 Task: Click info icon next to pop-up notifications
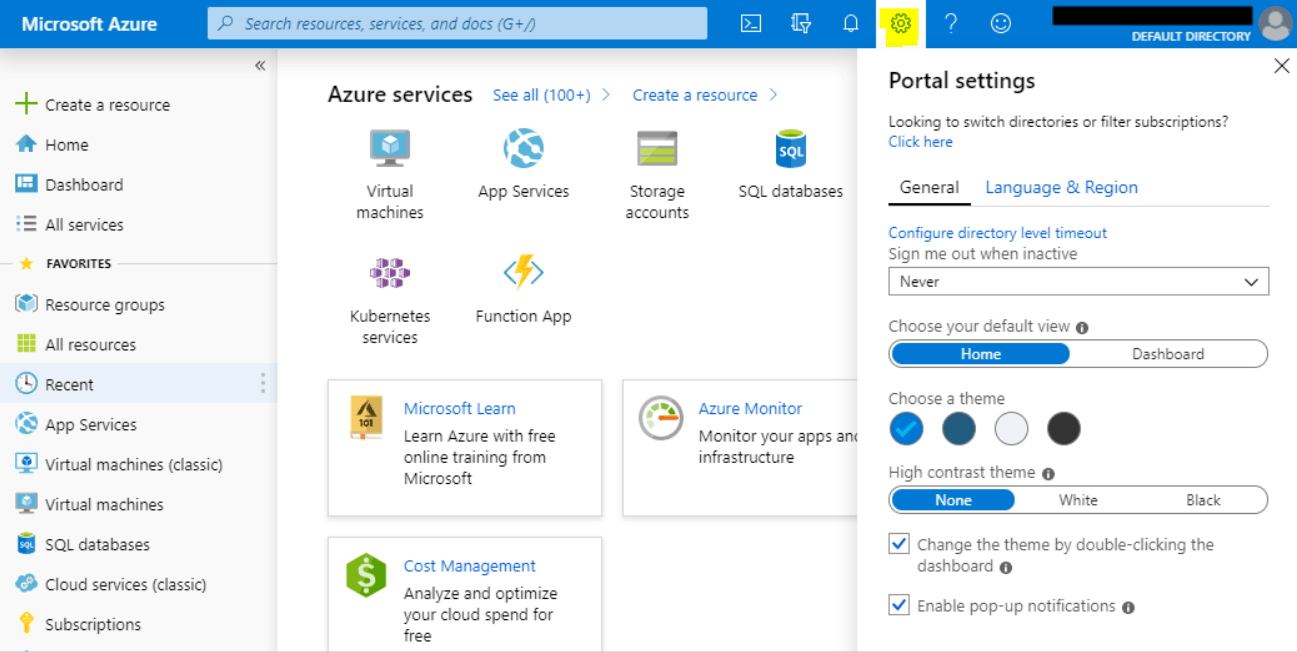pos(1128,607)
